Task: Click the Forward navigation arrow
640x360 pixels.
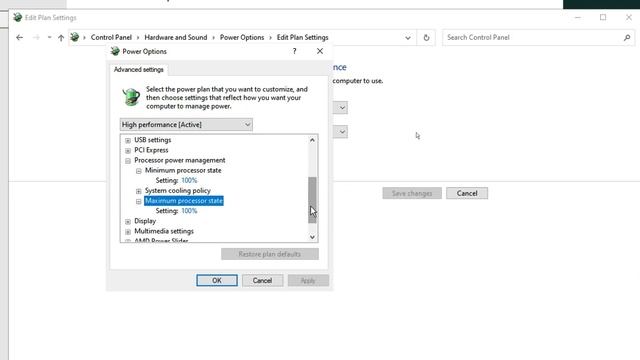Action: pos(36,38)
